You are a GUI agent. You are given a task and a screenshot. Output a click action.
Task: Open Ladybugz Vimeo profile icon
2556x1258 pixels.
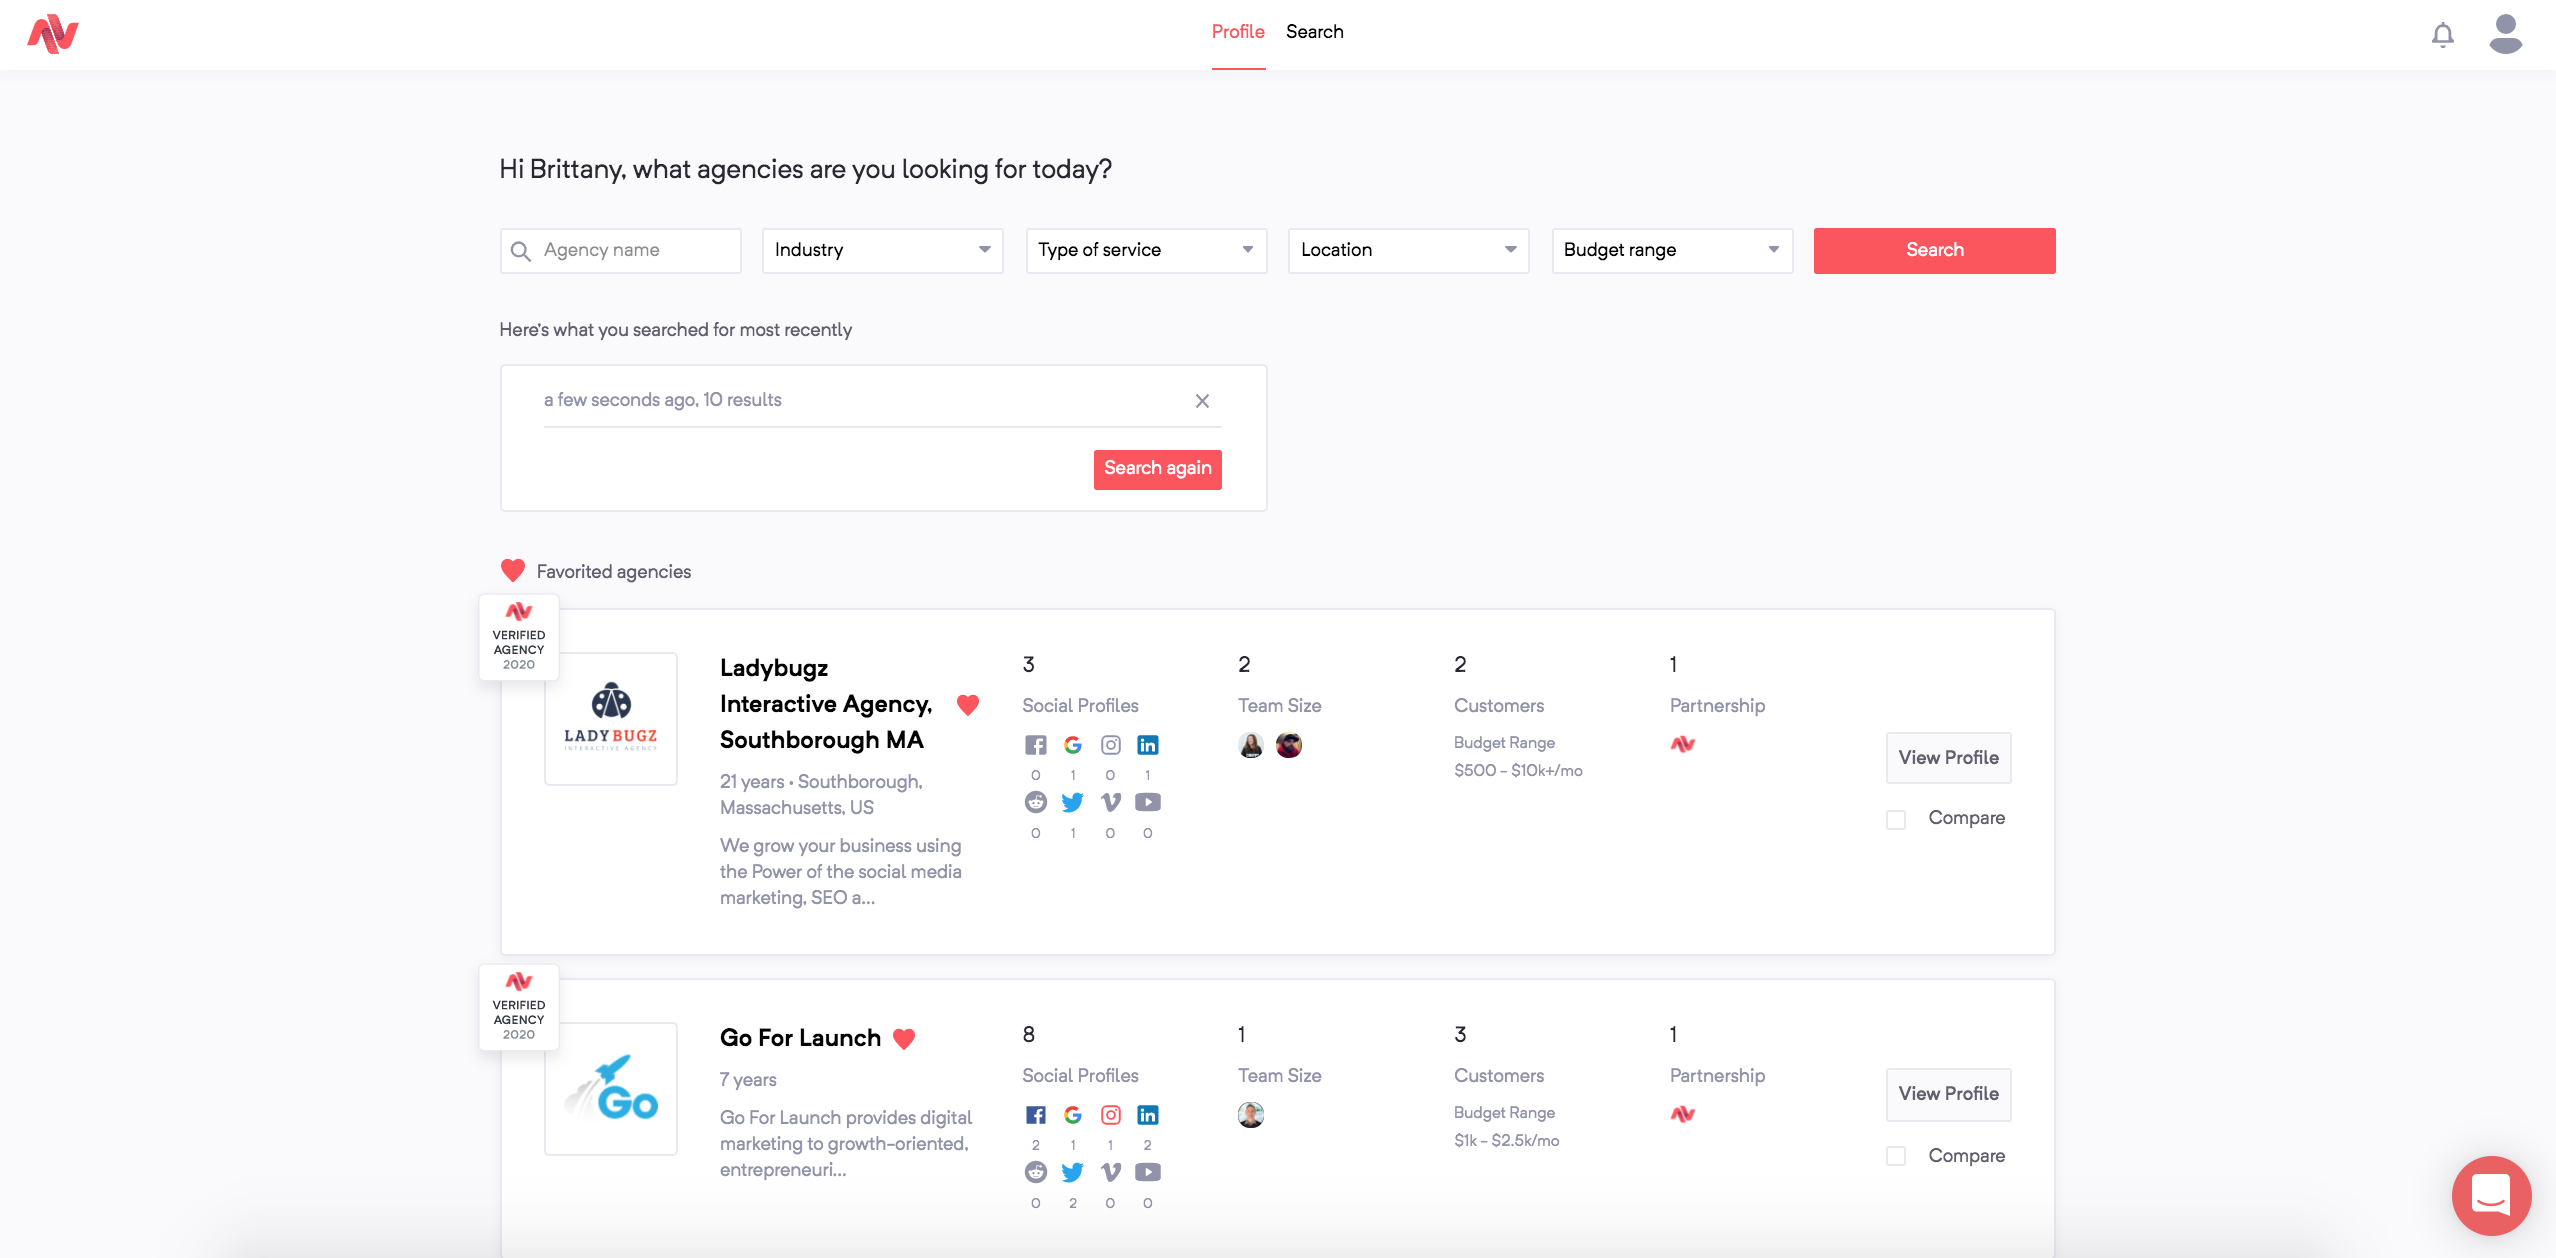coord(1111,802)
